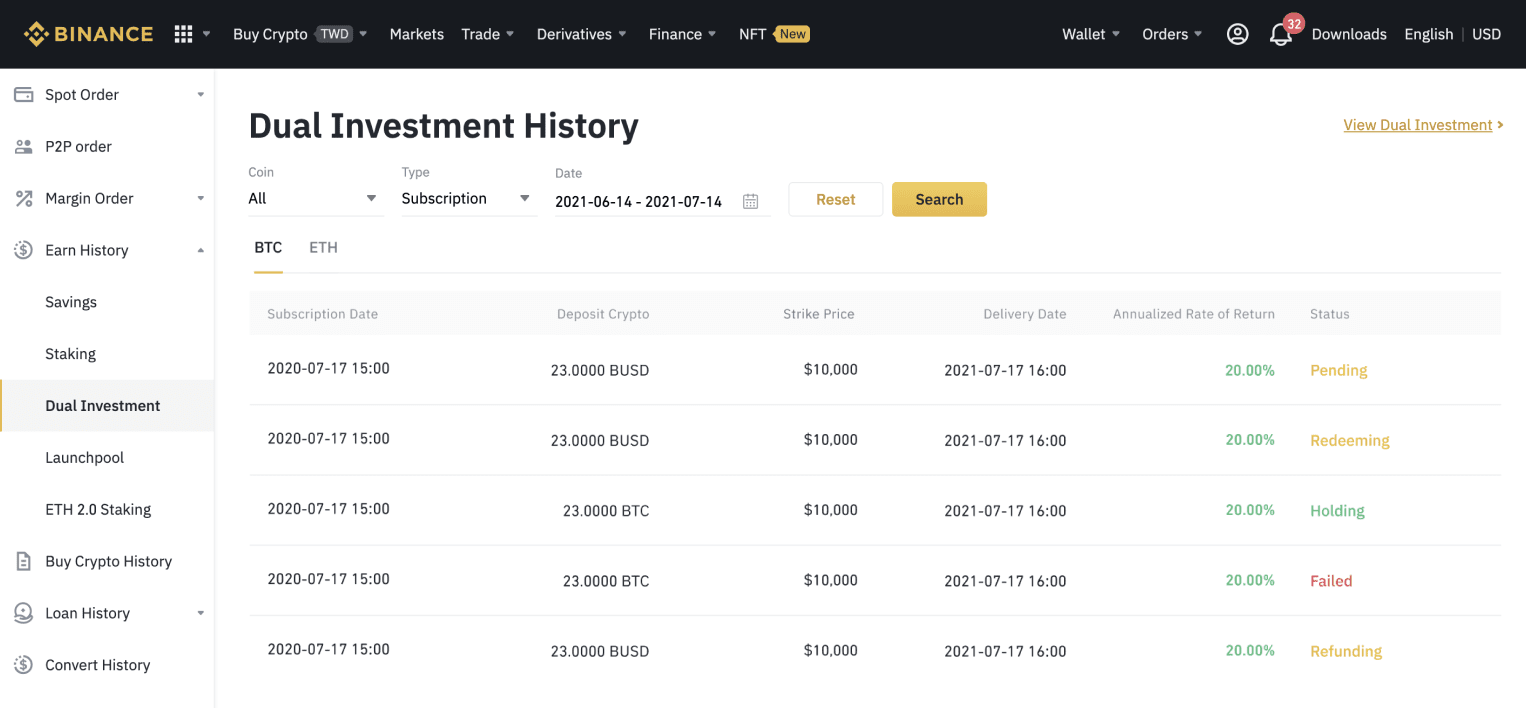Expand the Spot Order sidebar arrow
1526x708 pixels.
pyautogui.click(x=200, y=95)
